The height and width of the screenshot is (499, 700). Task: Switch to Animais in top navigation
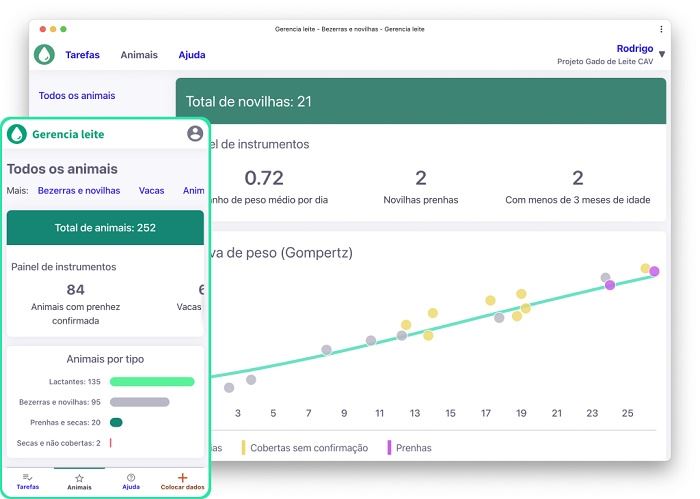[x=139, y=55]
